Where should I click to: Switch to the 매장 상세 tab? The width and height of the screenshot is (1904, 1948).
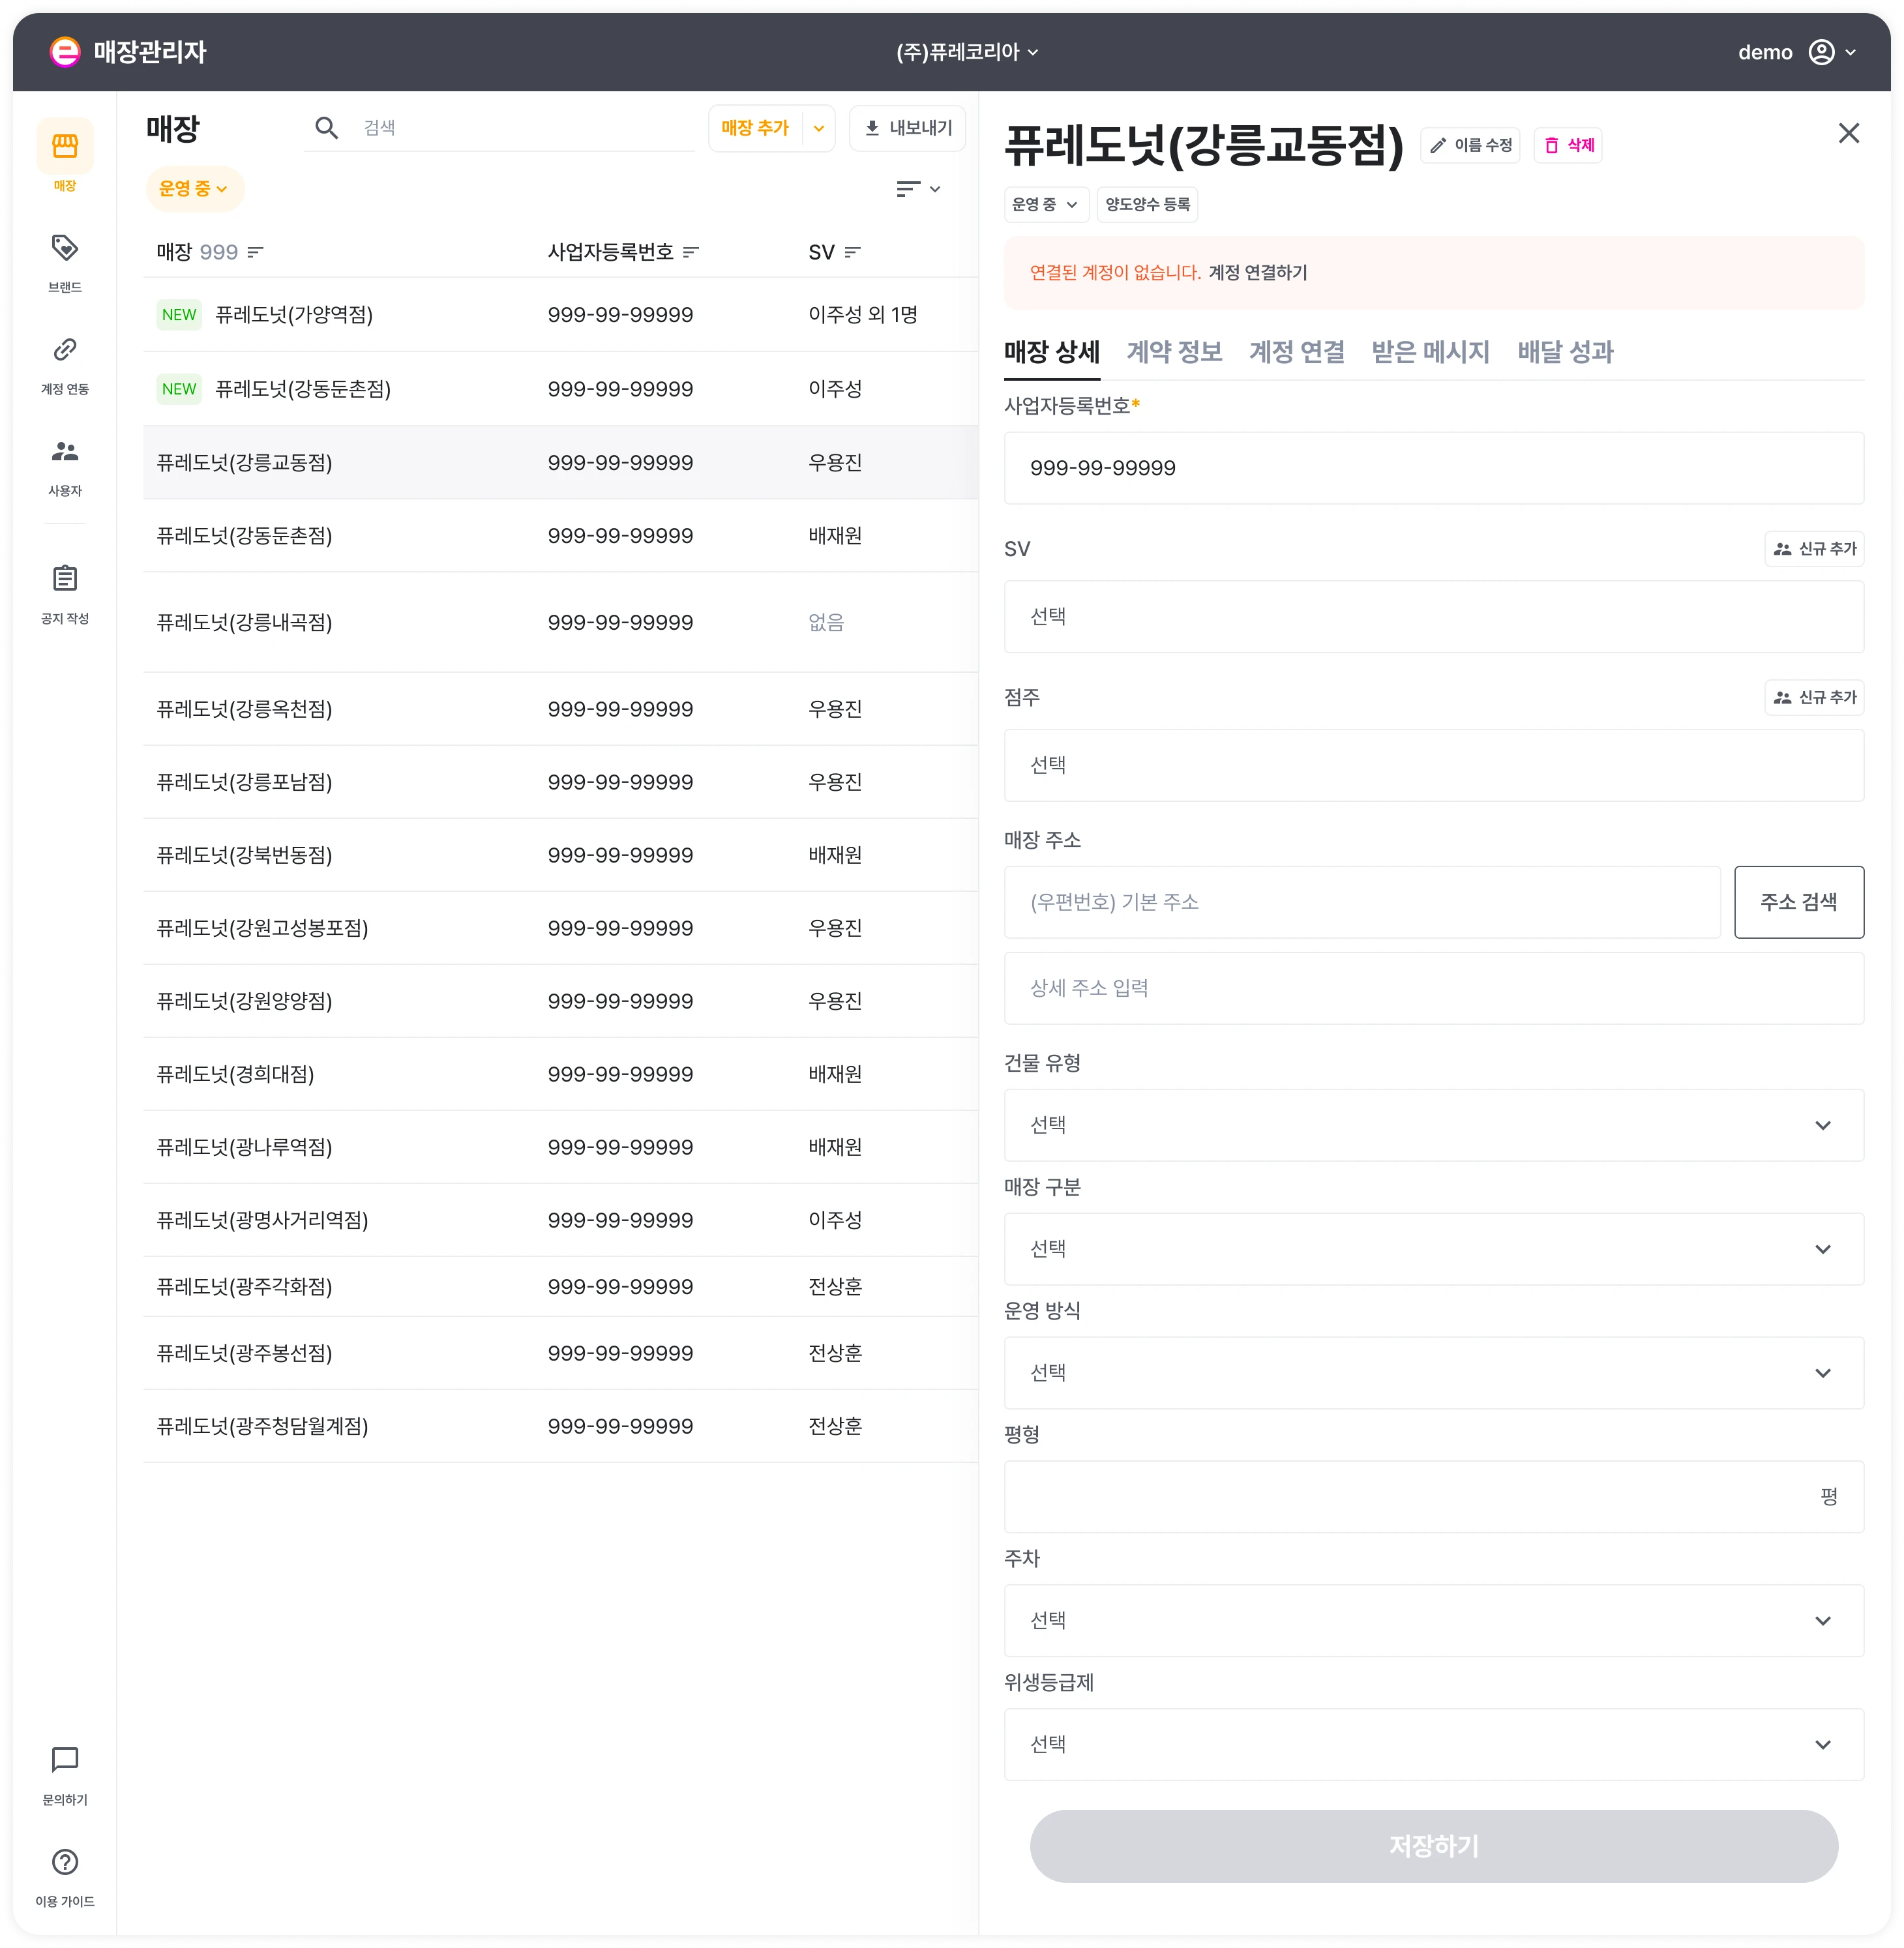point(1051,352)
